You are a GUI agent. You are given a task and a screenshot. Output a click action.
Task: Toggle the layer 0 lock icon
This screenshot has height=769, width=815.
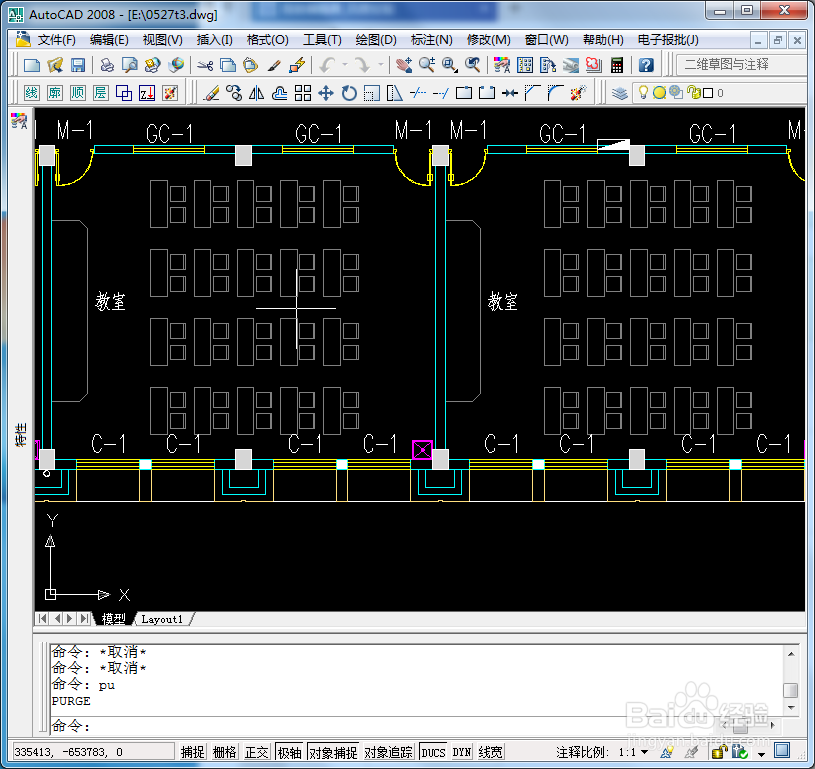(693, 93)
